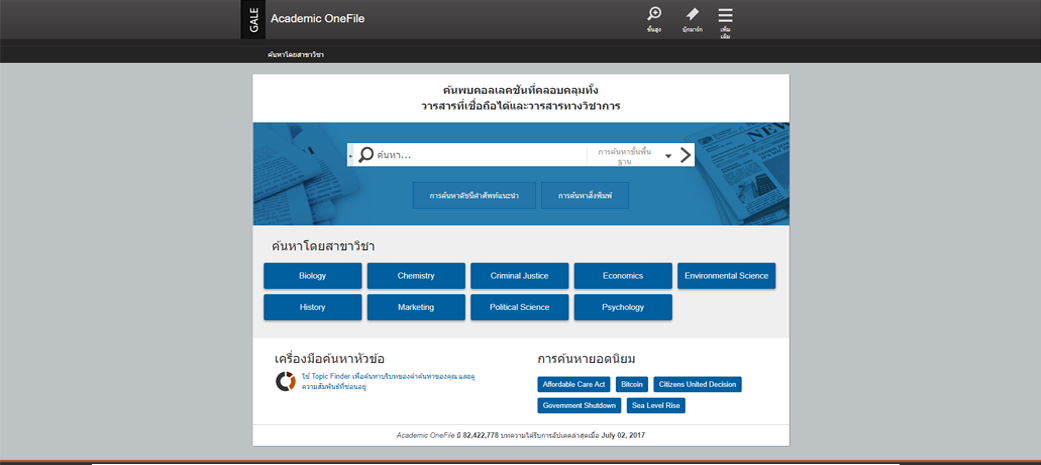This screenshot has width=1041, height=465.
Task: Search popular topic Affordable Care Act
Action: click(574, 385)
